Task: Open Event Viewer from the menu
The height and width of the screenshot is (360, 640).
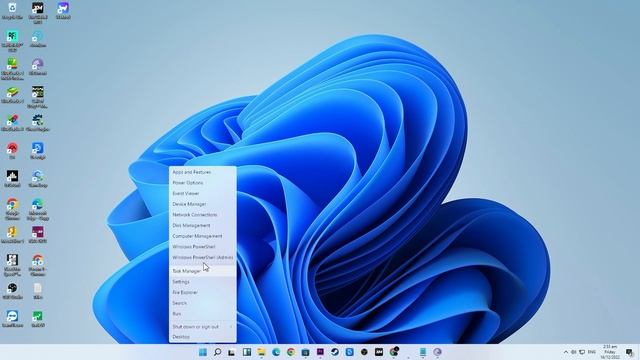Action: tap(202, 193)
